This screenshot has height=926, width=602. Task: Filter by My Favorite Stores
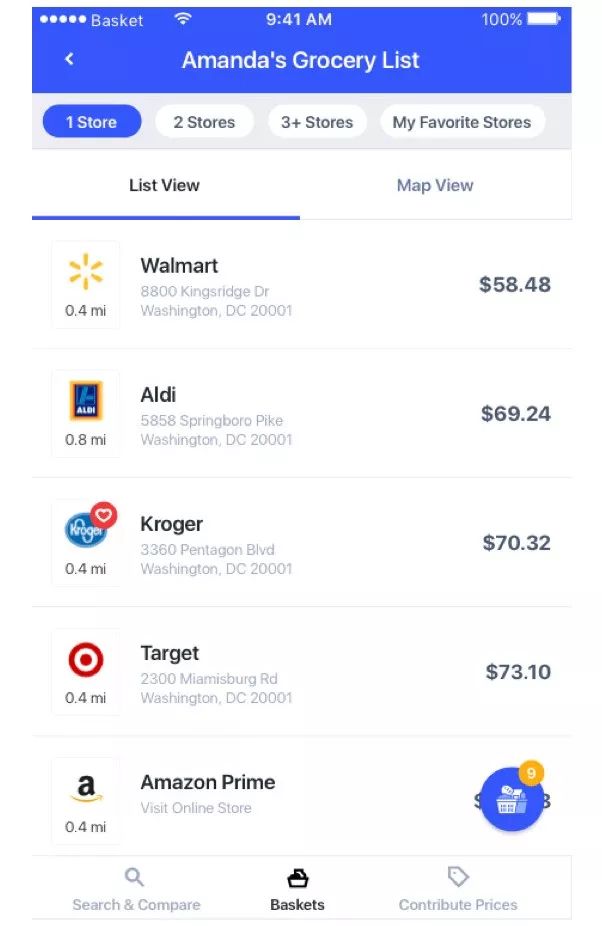pyautogui.click(x=462, y=122)
